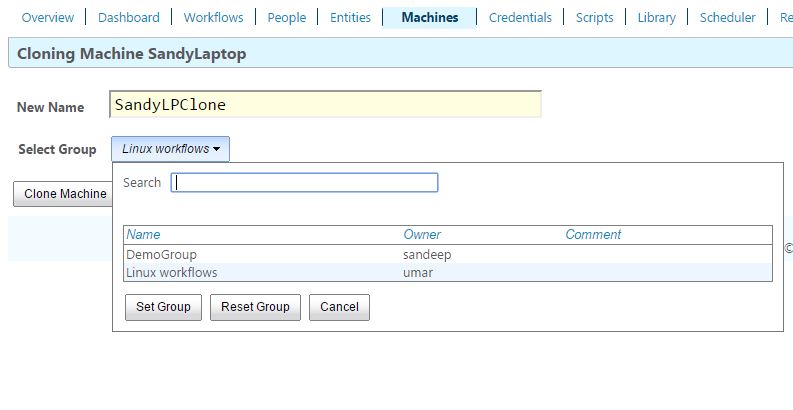Open the Library tab
Viewport: 793px width, 410px height.
pos(656,17)
